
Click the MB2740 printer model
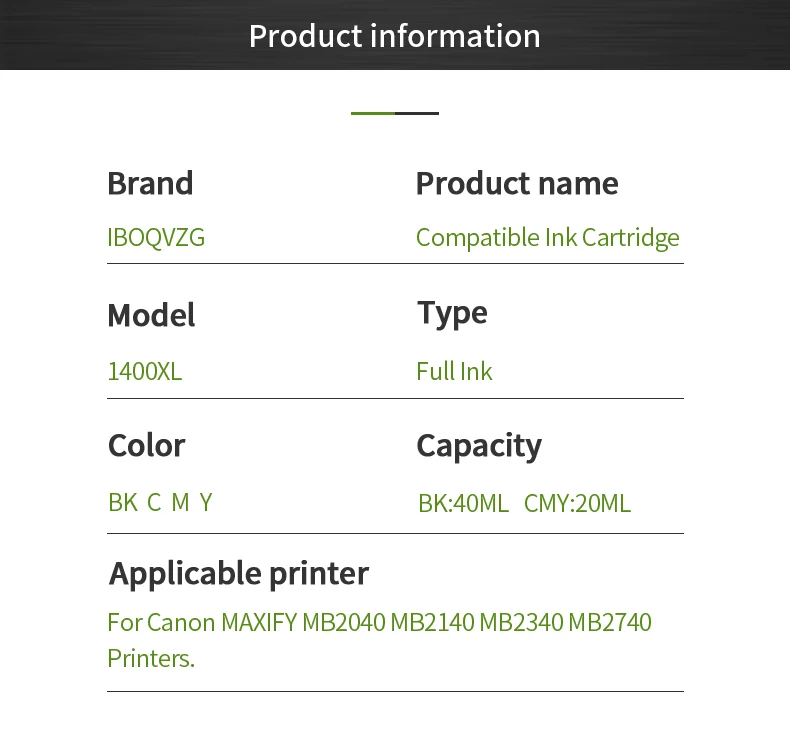610,622
